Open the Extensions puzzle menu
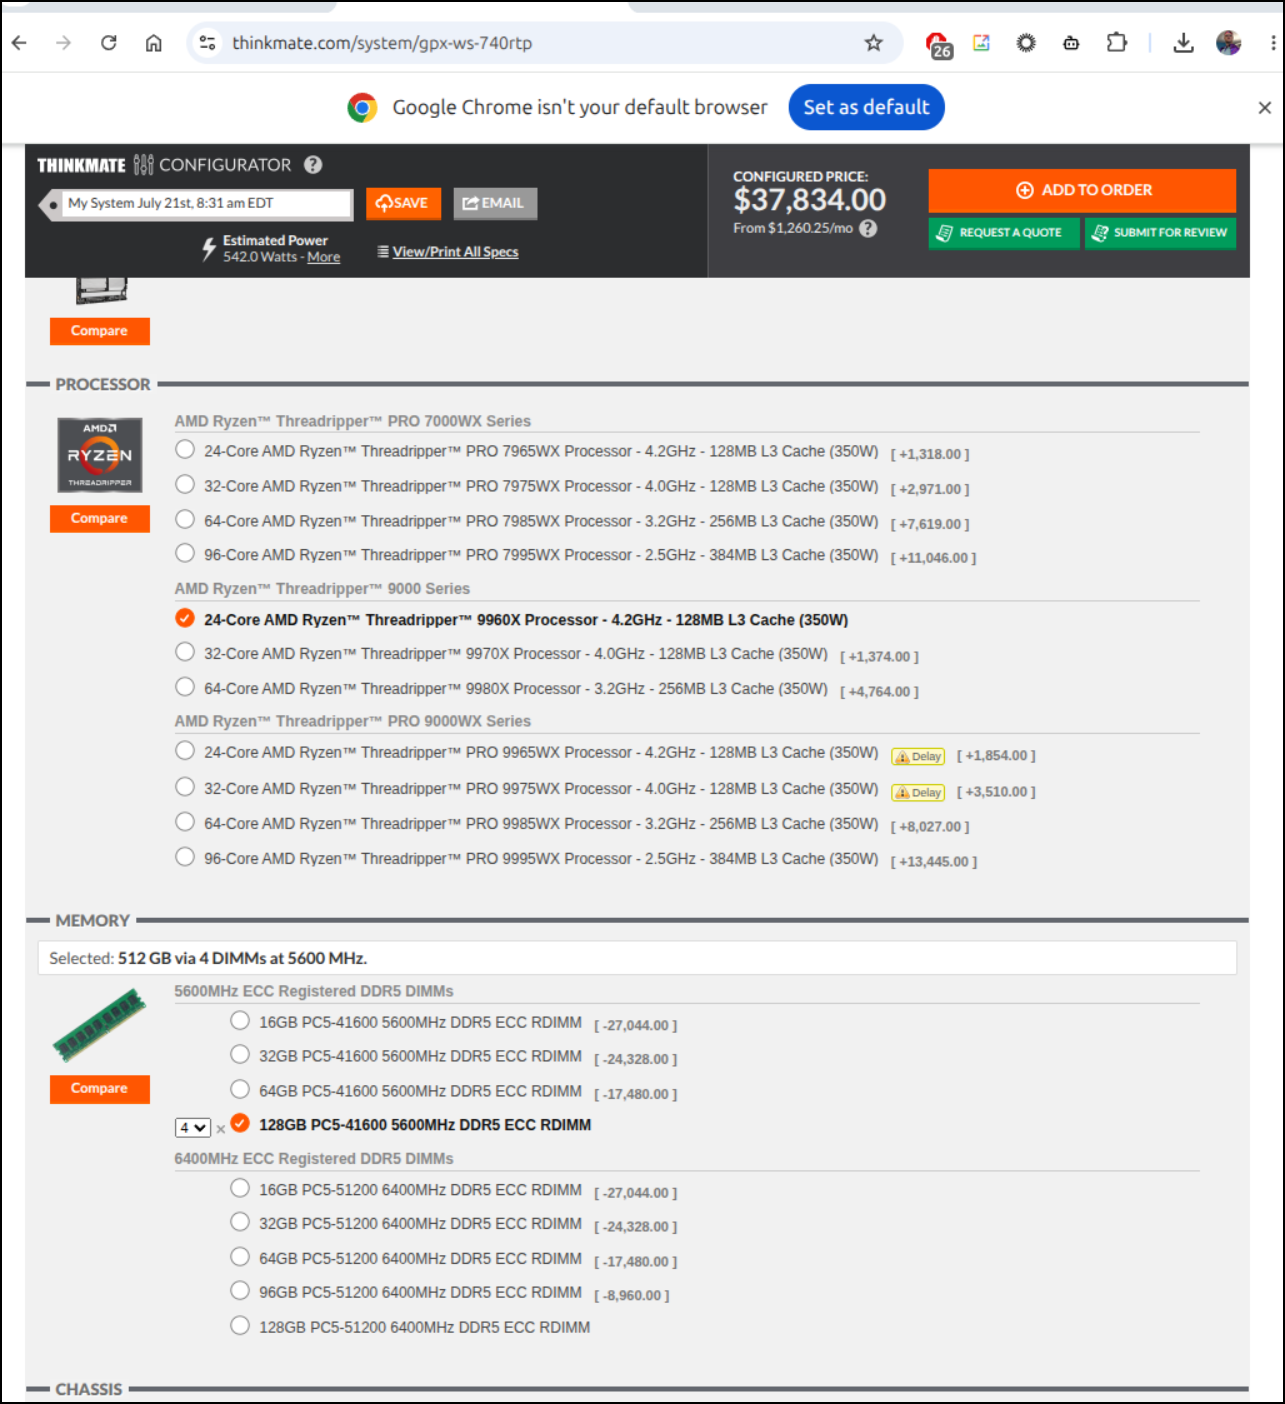 coord(1116,43)
